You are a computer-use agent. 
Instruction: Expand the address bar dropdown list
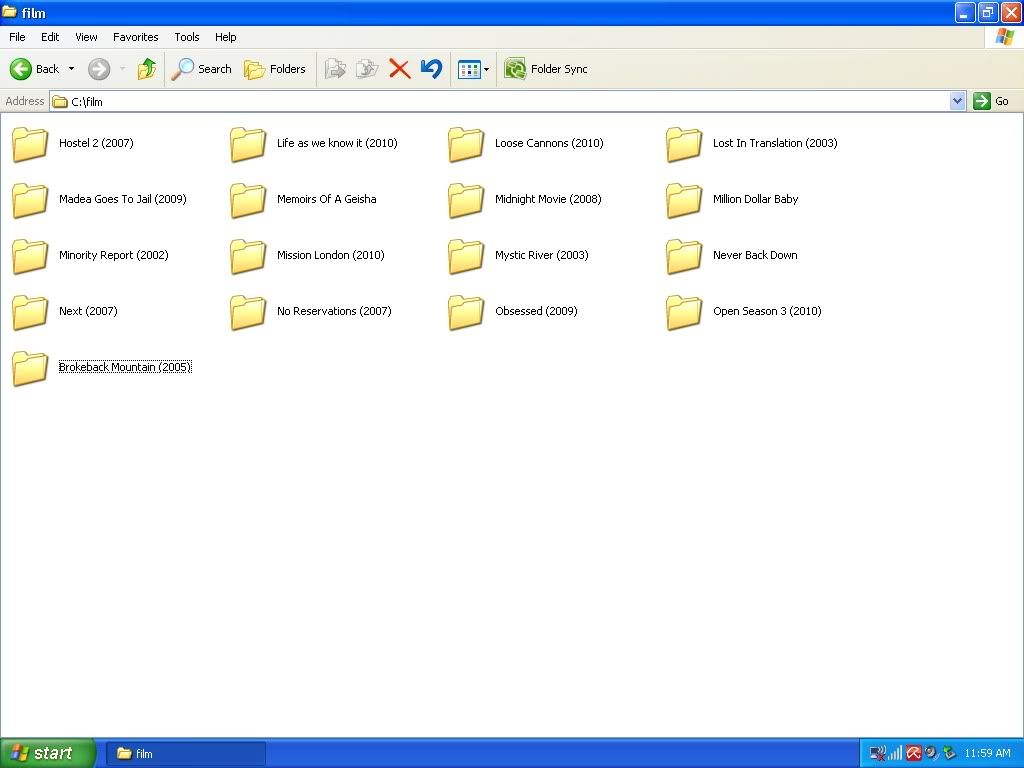click(957, 101)
